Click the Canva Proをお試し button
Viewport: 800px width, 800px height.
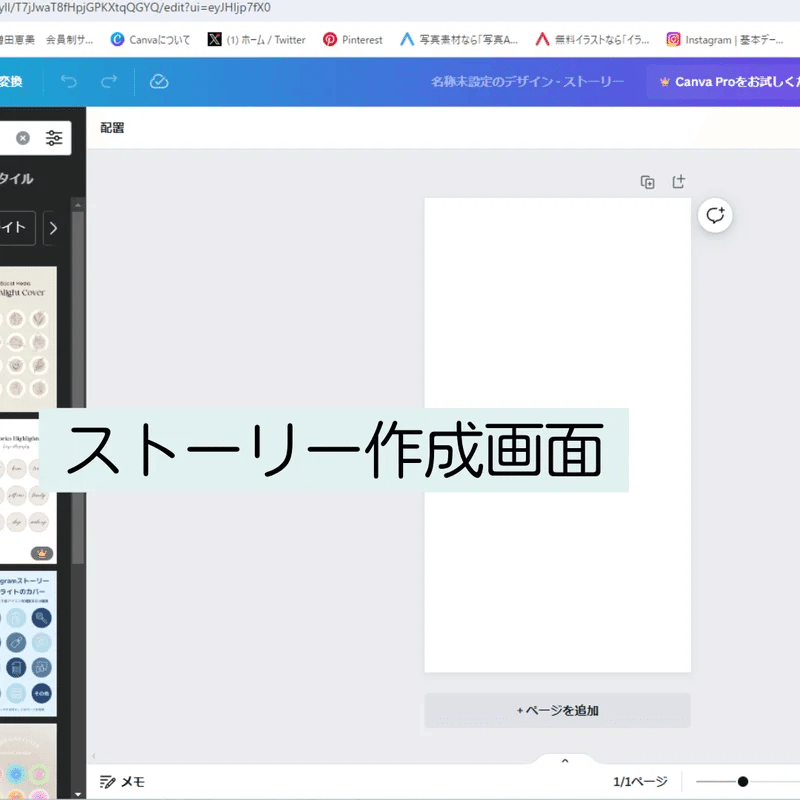[723, 82]
